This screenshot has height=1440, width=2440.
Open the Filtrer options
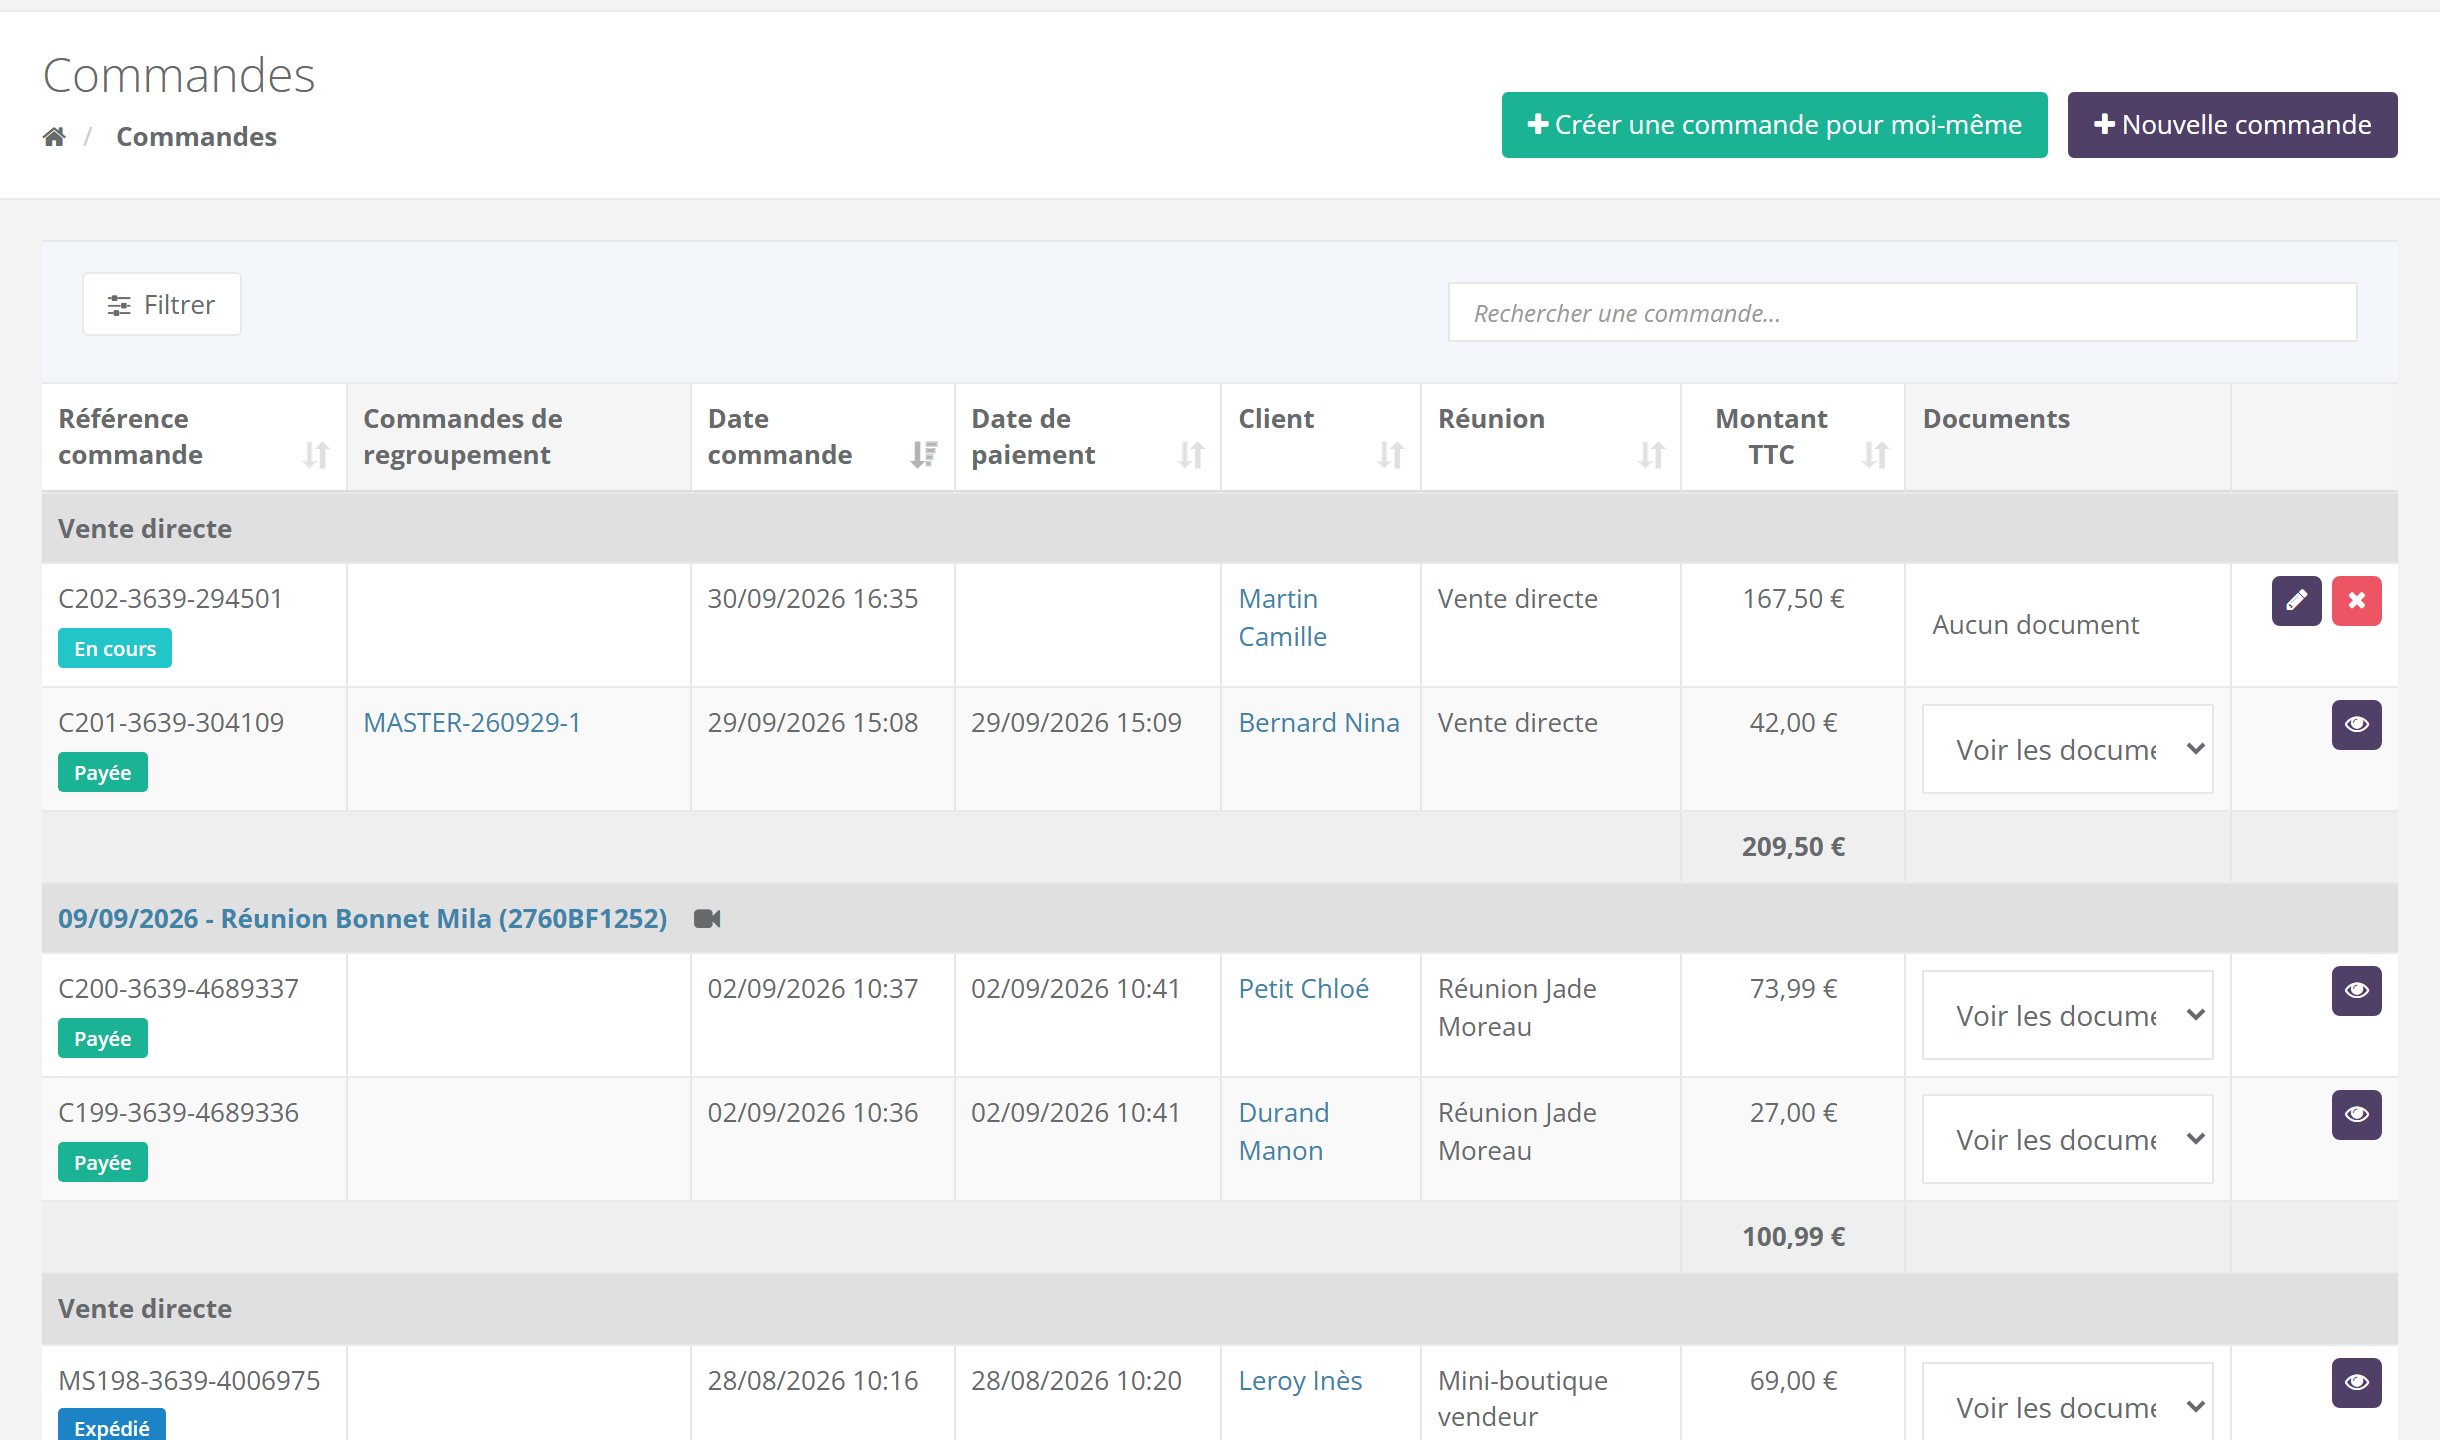point(162,305)
